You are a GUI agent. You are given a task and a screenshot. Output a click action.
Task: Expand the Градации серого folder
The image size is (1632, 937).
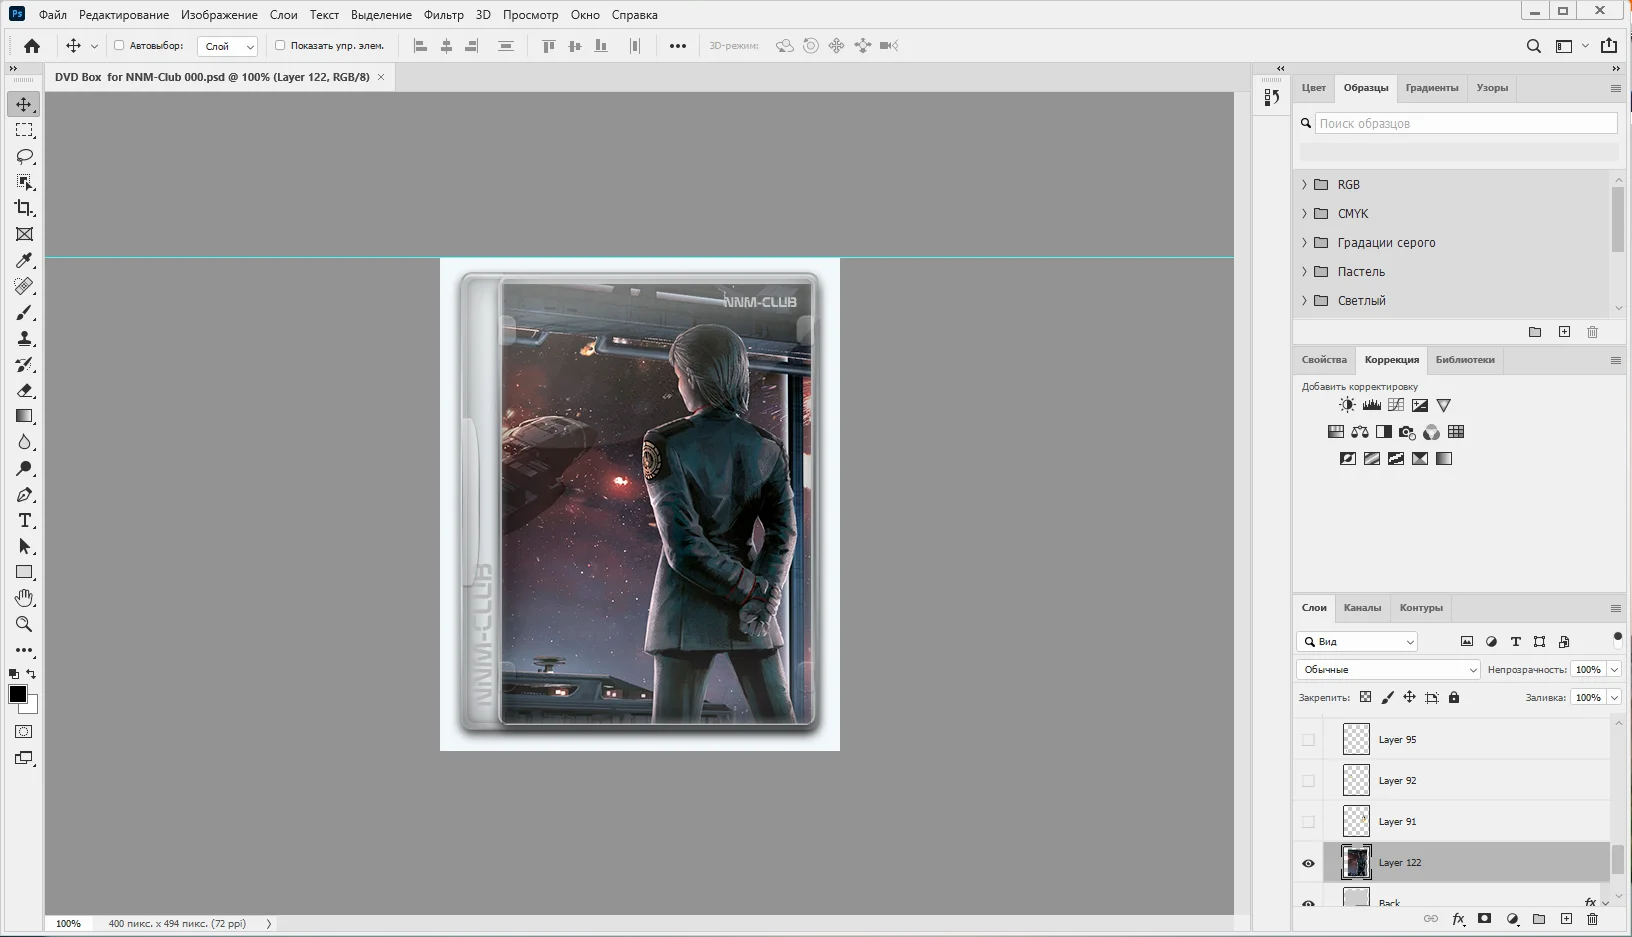[x=1304, y=243]
